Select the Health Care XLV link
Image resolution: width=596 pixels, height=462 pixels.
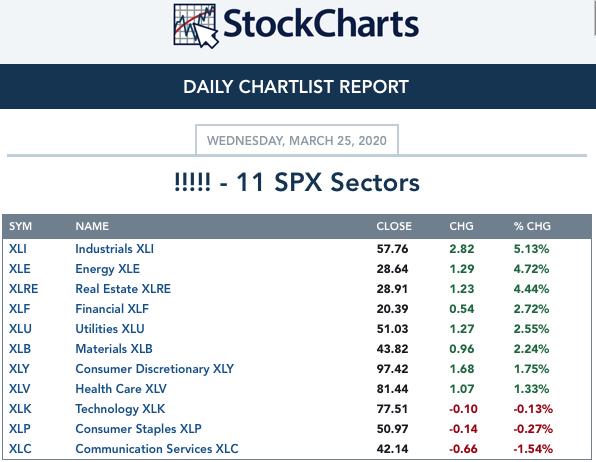(x=121, y=389)
